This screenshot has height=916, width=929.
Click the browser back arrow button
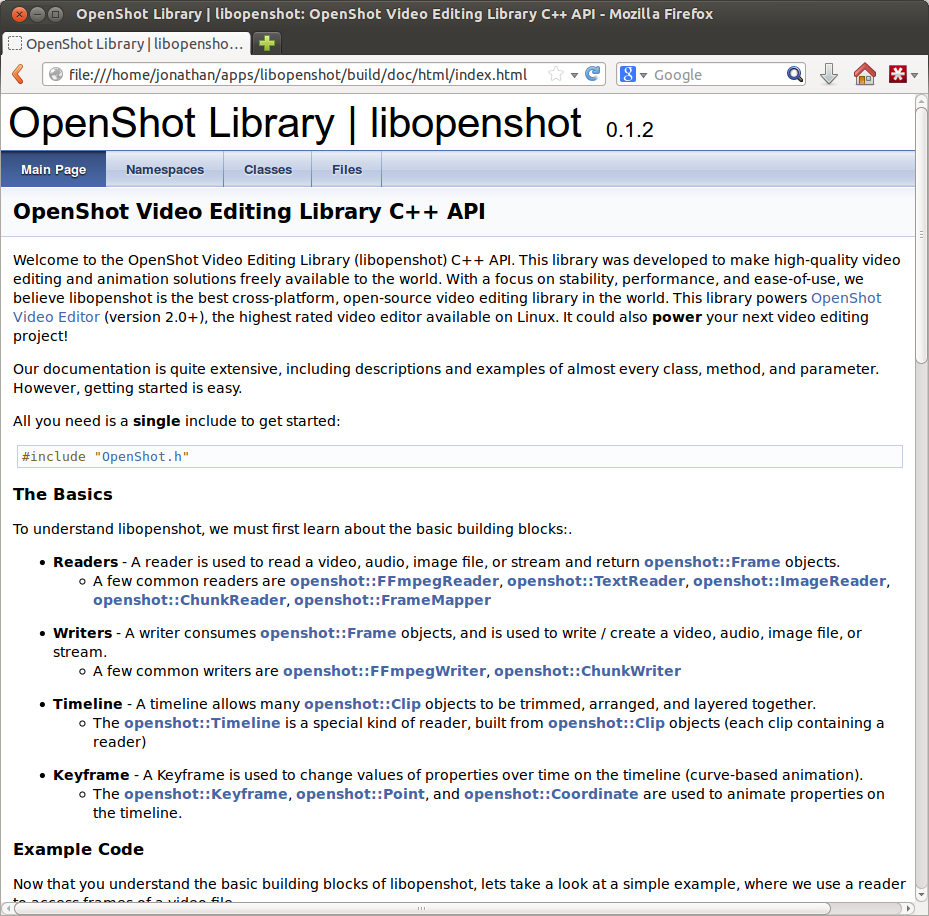point(18,75)
